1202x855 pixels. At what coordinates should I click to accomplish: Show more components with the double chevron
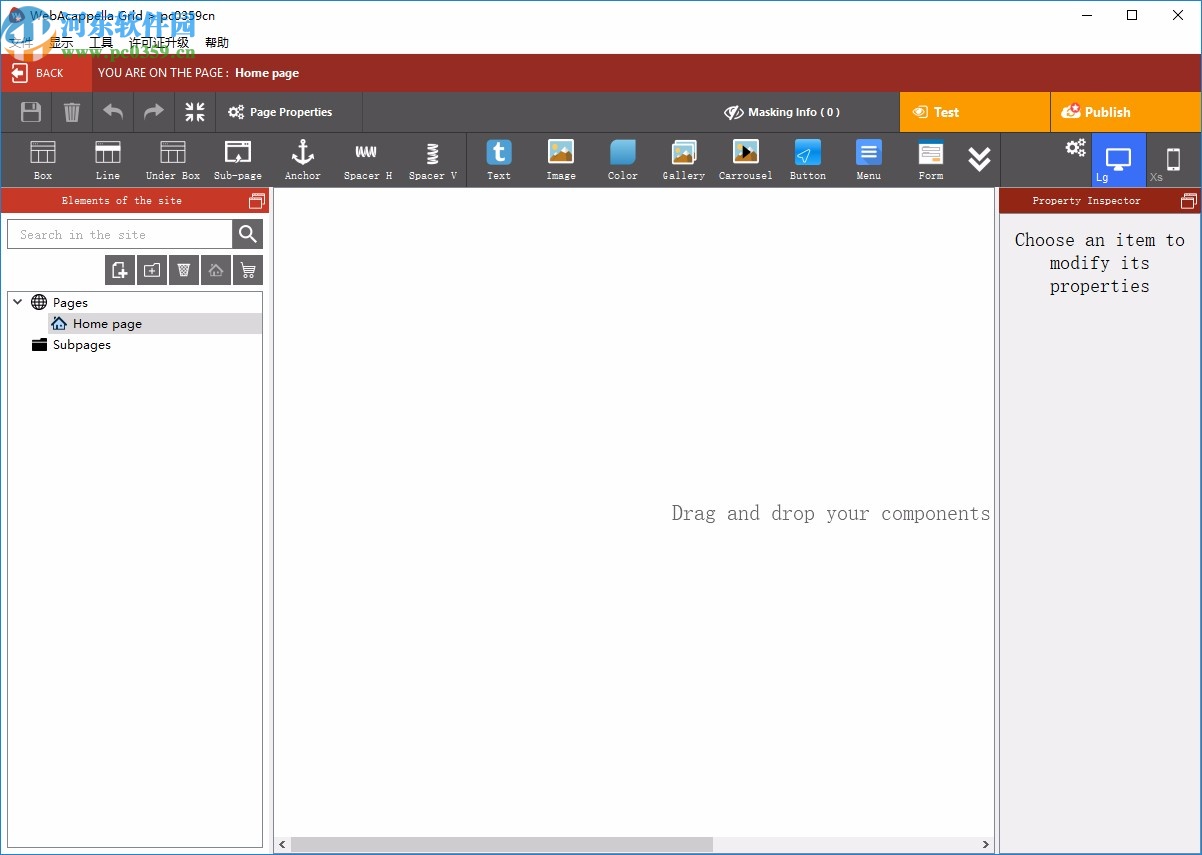pos(980,159)
